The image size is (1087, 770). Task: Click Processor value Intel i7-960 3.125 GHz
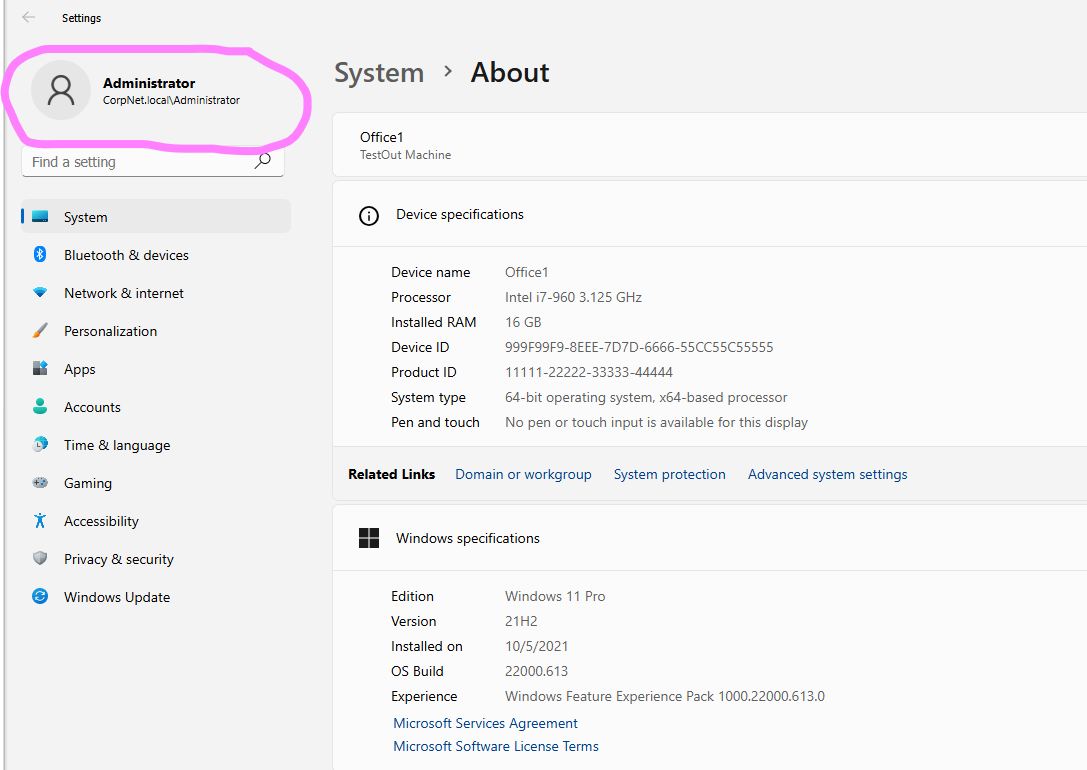click(573, 297)
